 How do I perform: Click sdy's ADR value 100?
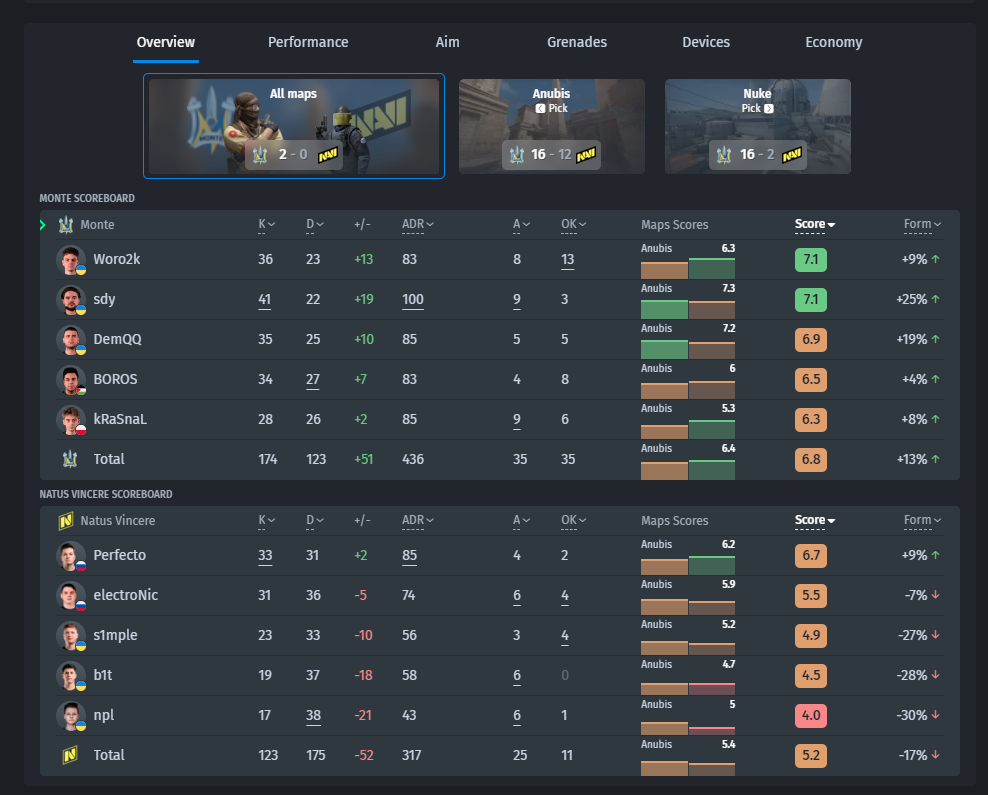click(x=413, y=300)
